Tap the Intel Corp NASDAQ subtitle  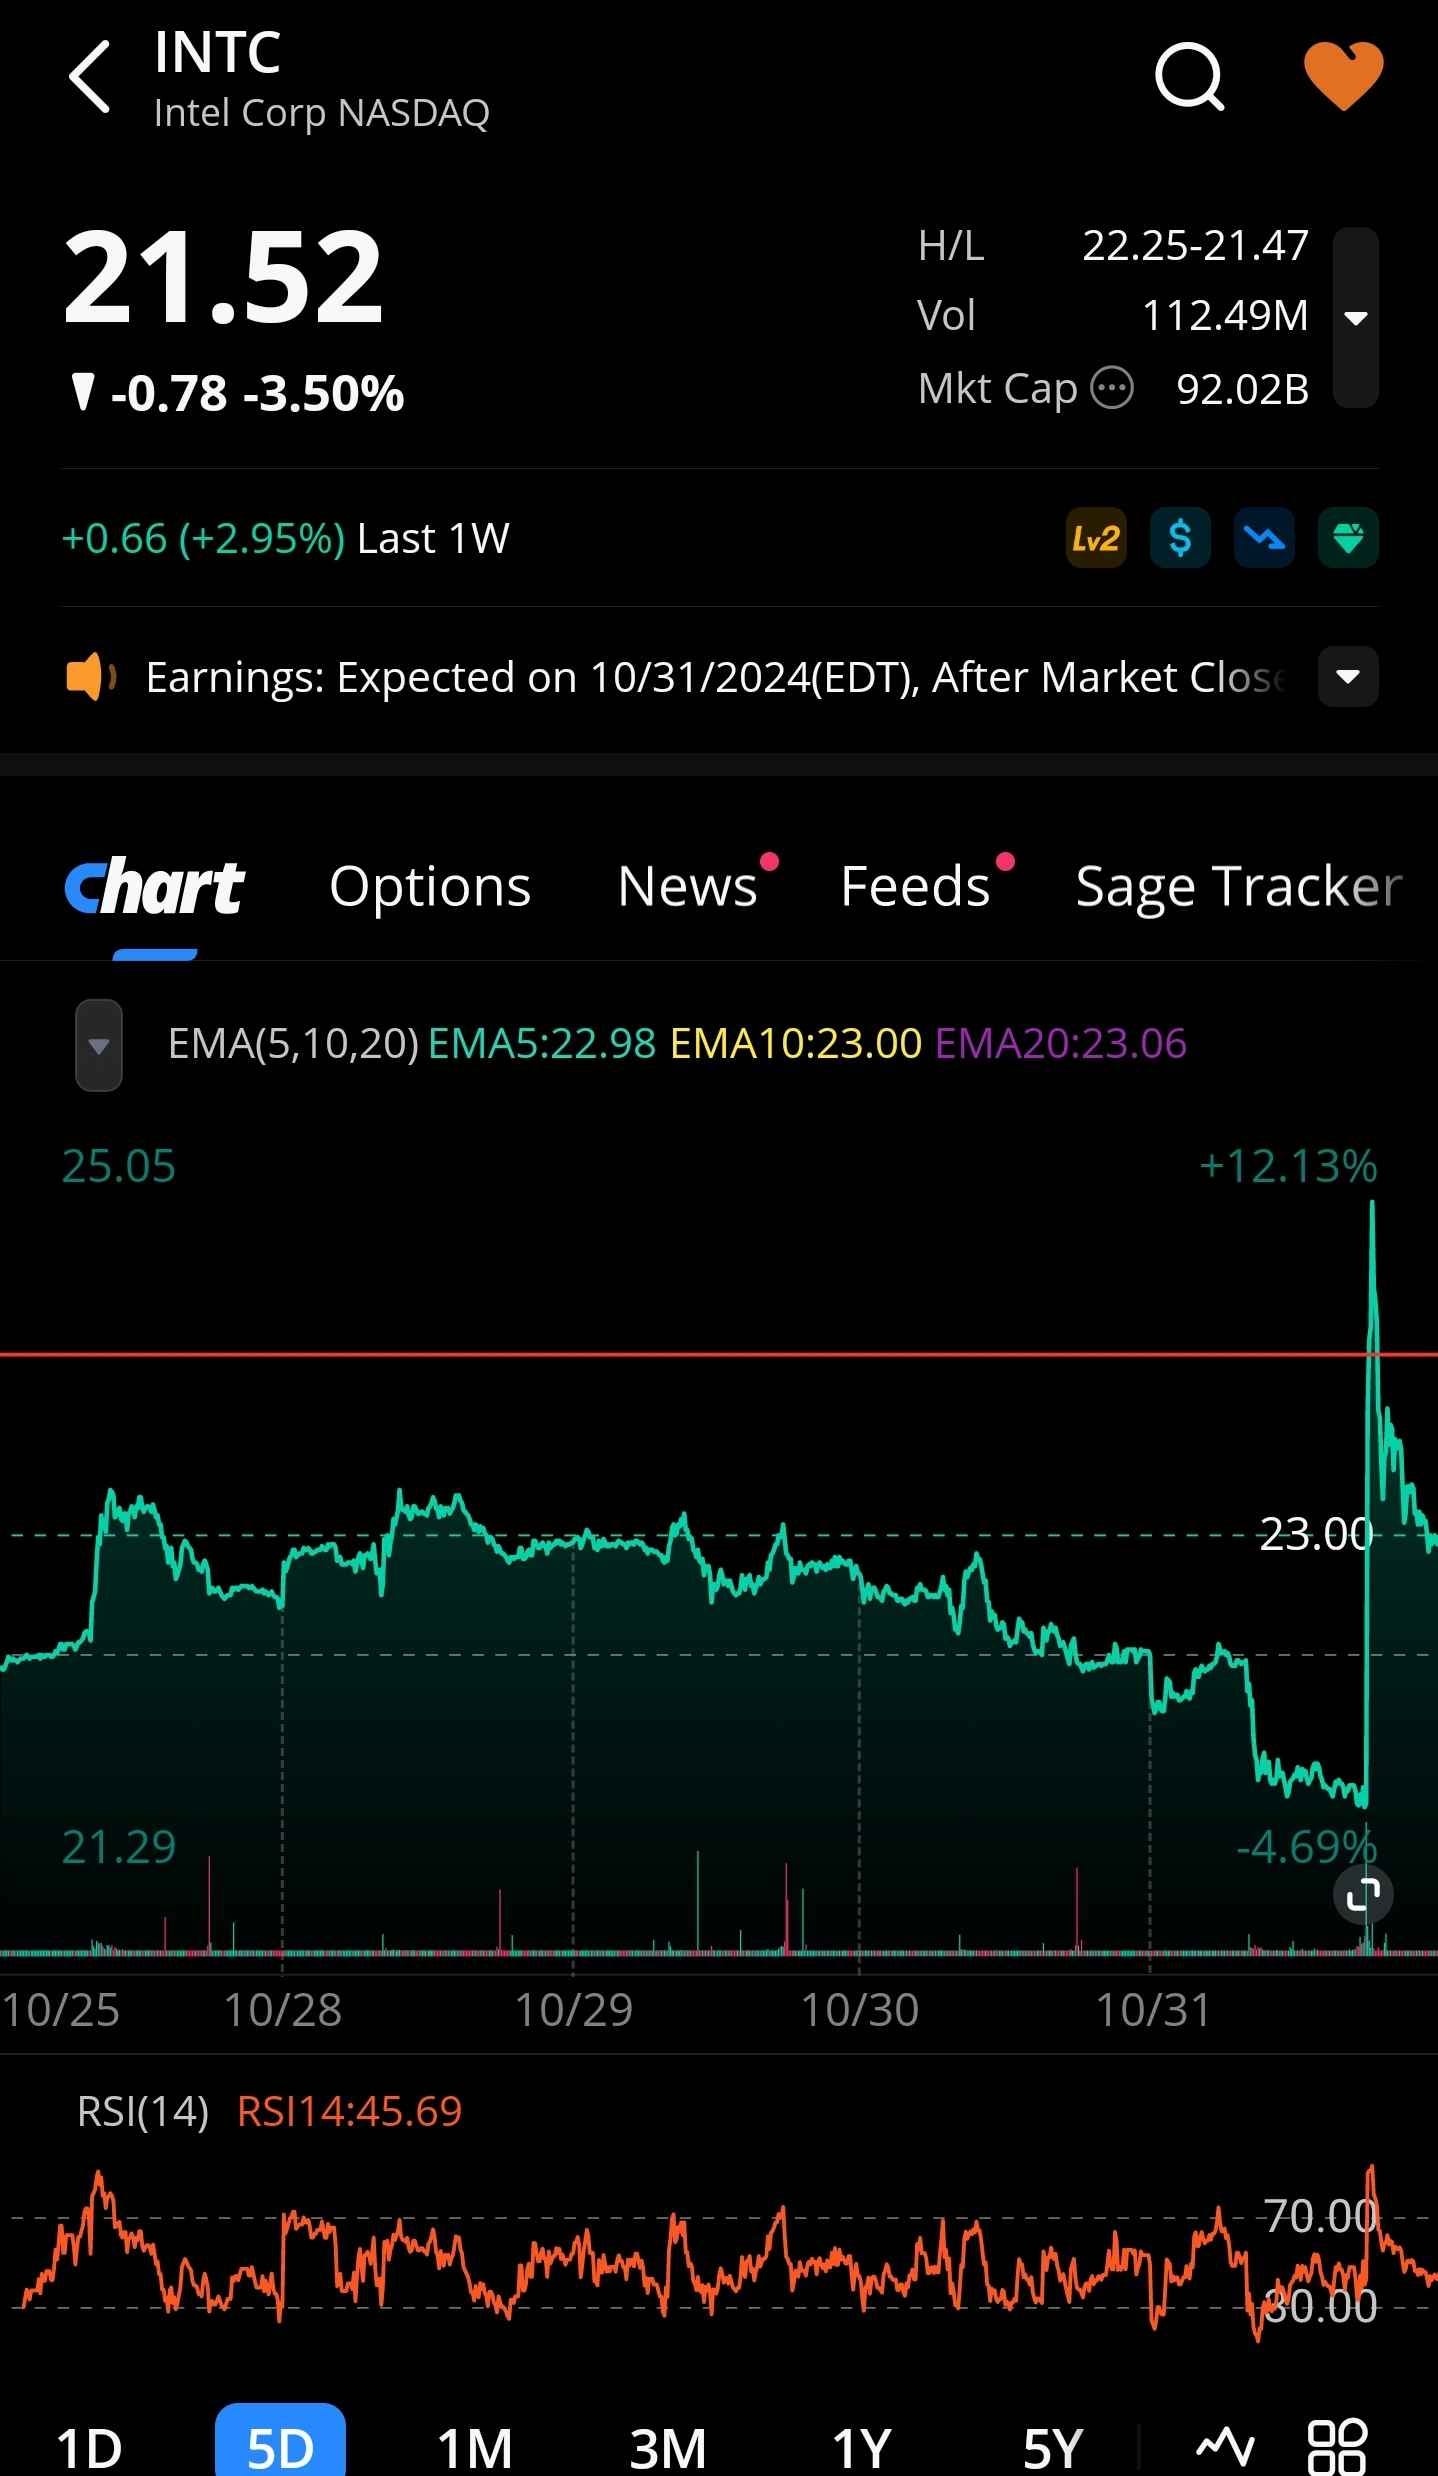click(x=322, y=113)
